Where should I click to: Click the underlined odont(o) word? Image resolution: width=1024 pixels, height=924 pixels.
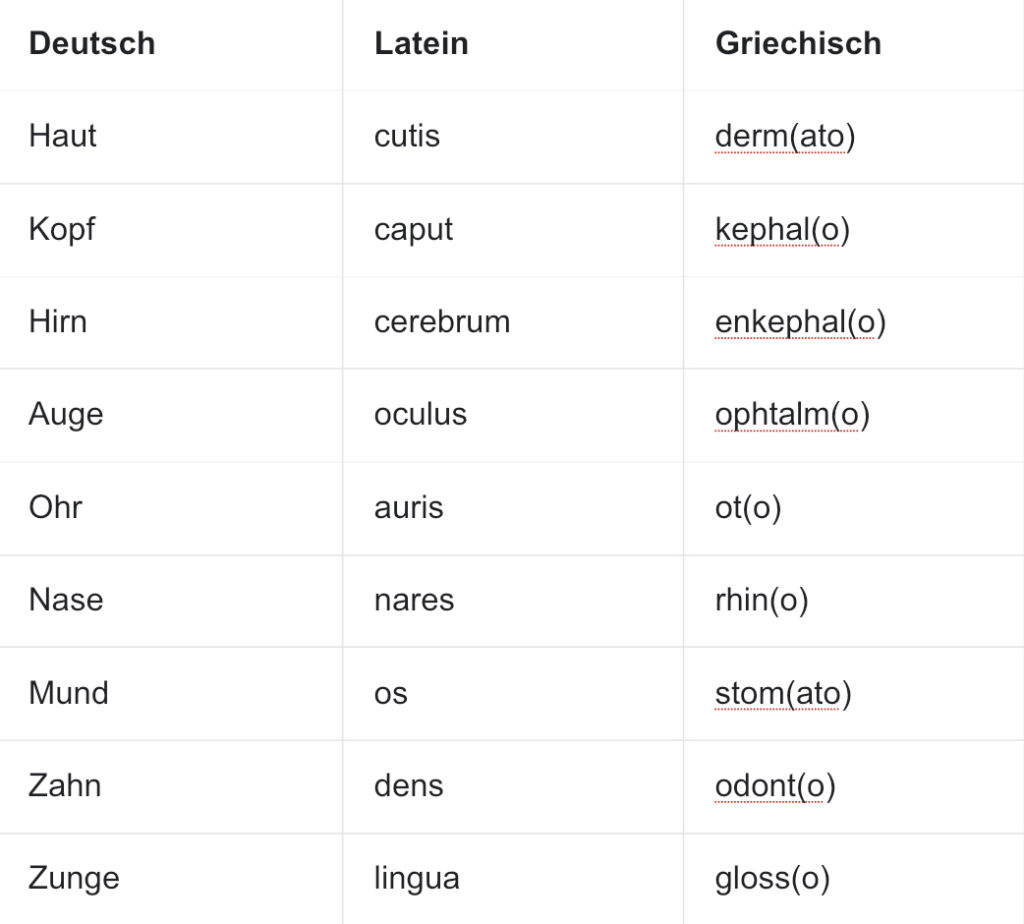tap(775, 786)
